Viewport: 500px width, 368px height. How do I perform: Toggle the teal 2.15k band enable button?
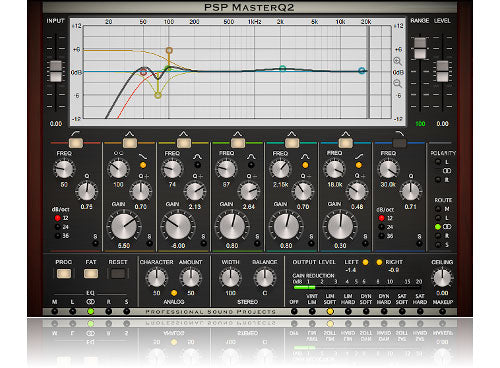pos(292,143)
